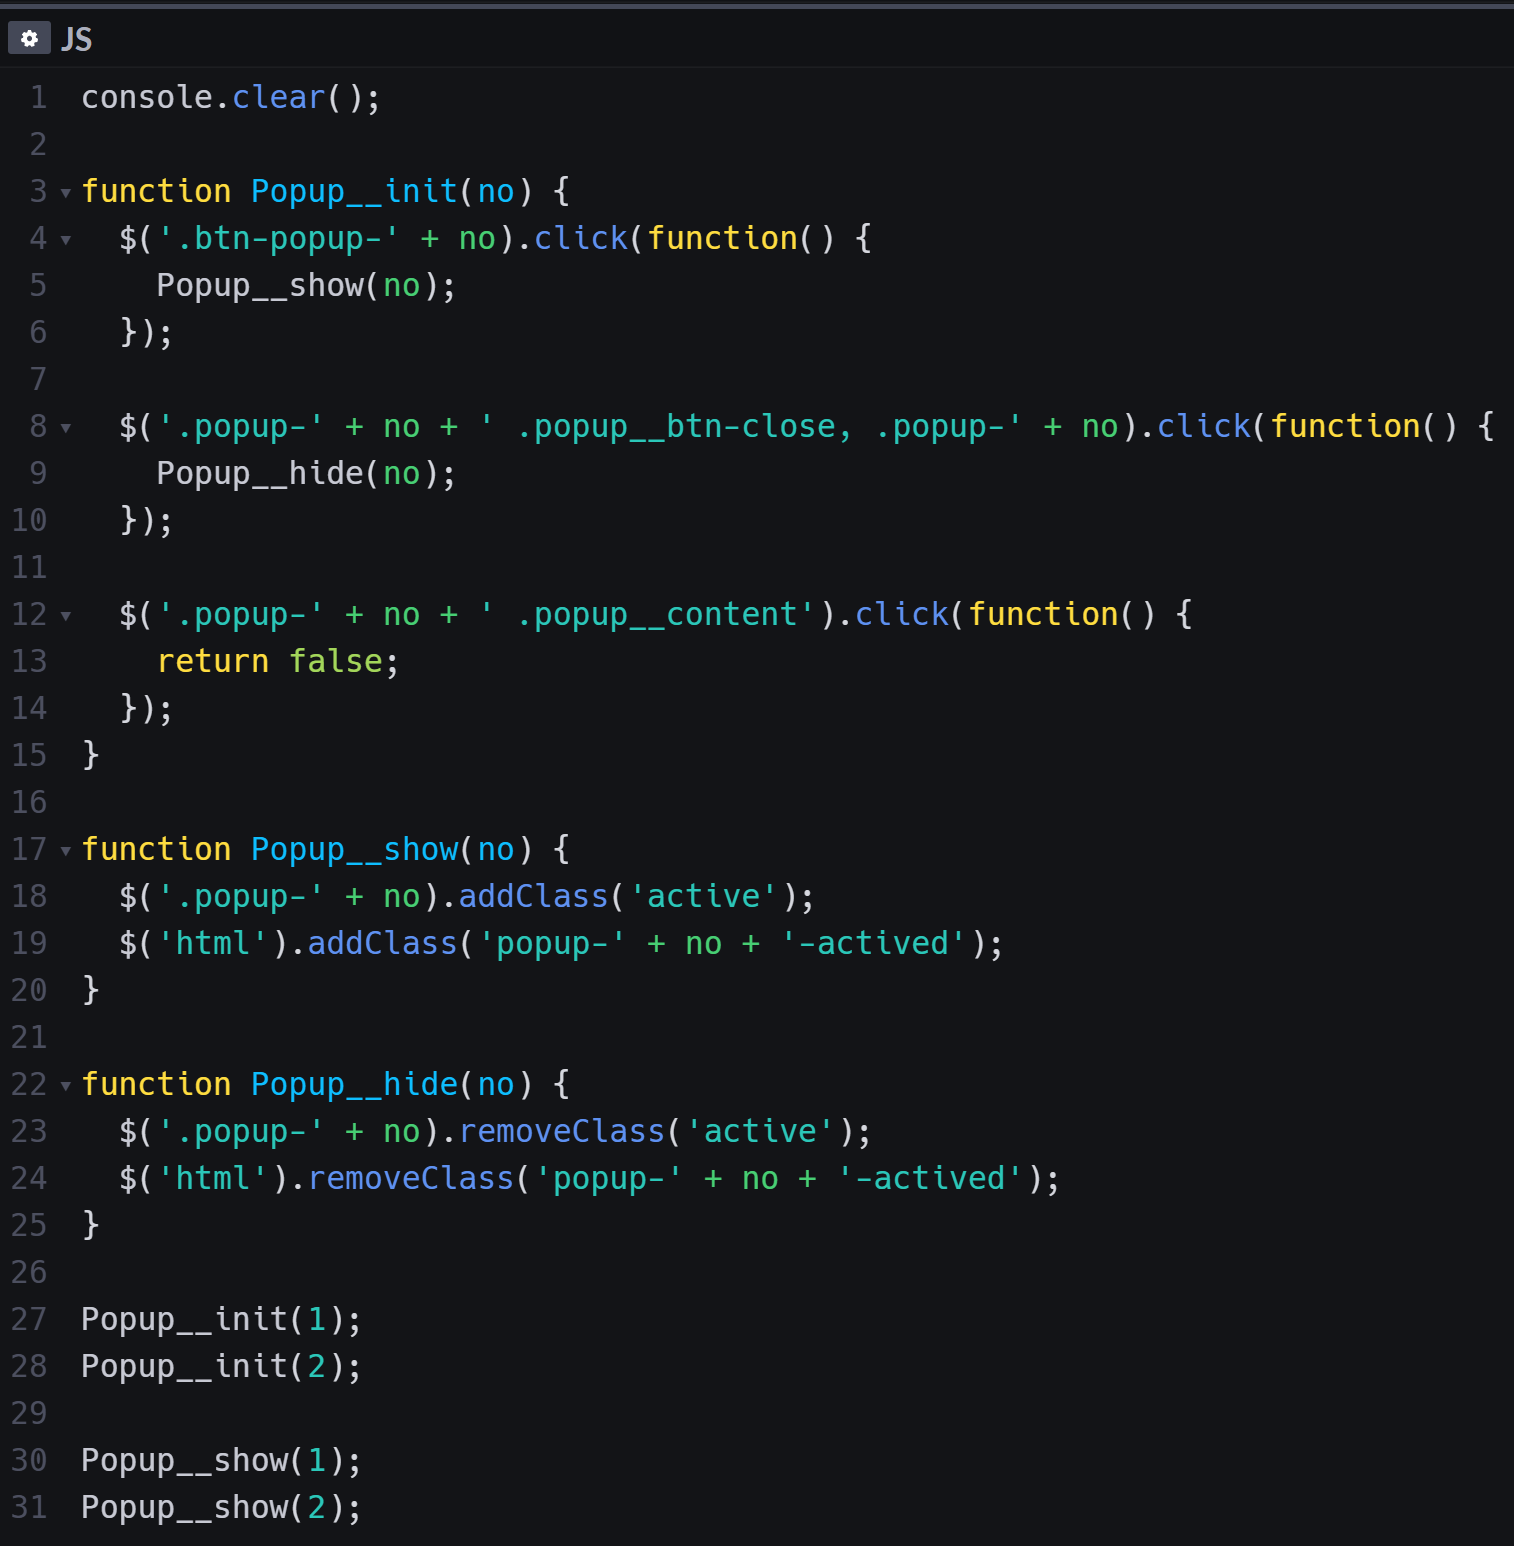Collapse the fold arrow on line 8
This screenshot has height=1546, width=1514.
point(66,427)
